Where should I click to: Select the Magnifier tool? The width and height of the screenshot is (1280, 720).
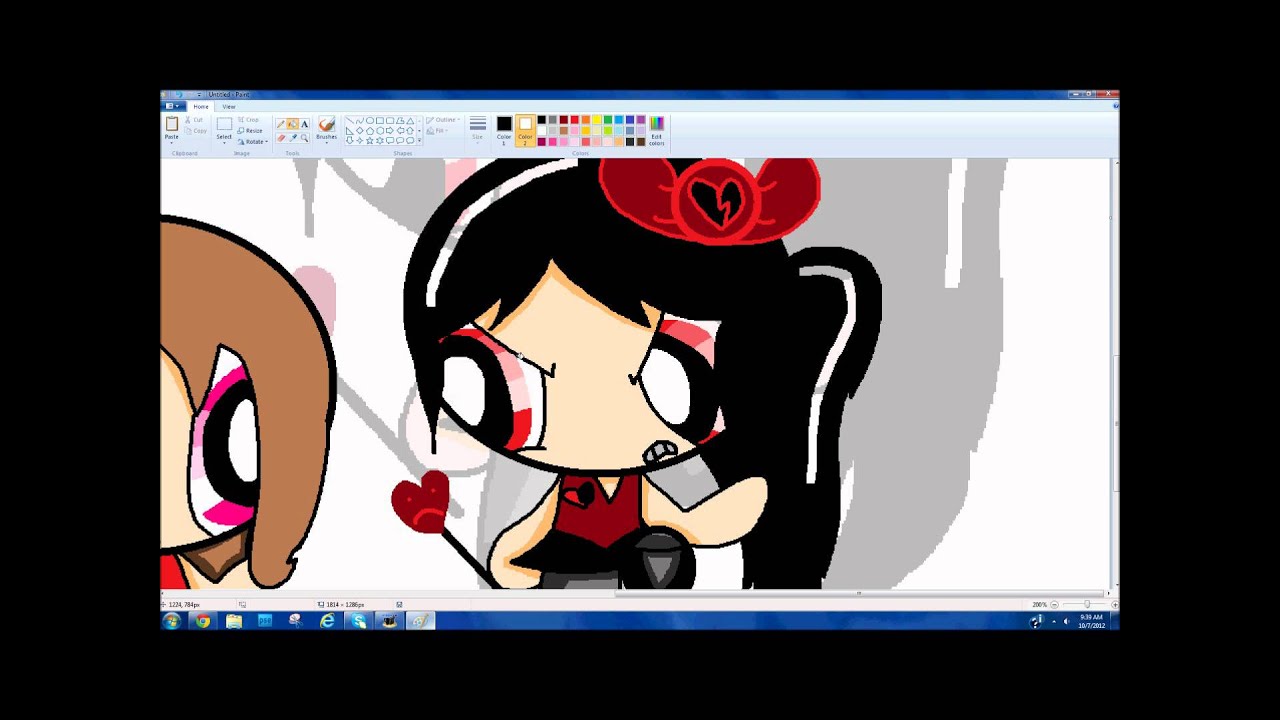click(304, 138)
